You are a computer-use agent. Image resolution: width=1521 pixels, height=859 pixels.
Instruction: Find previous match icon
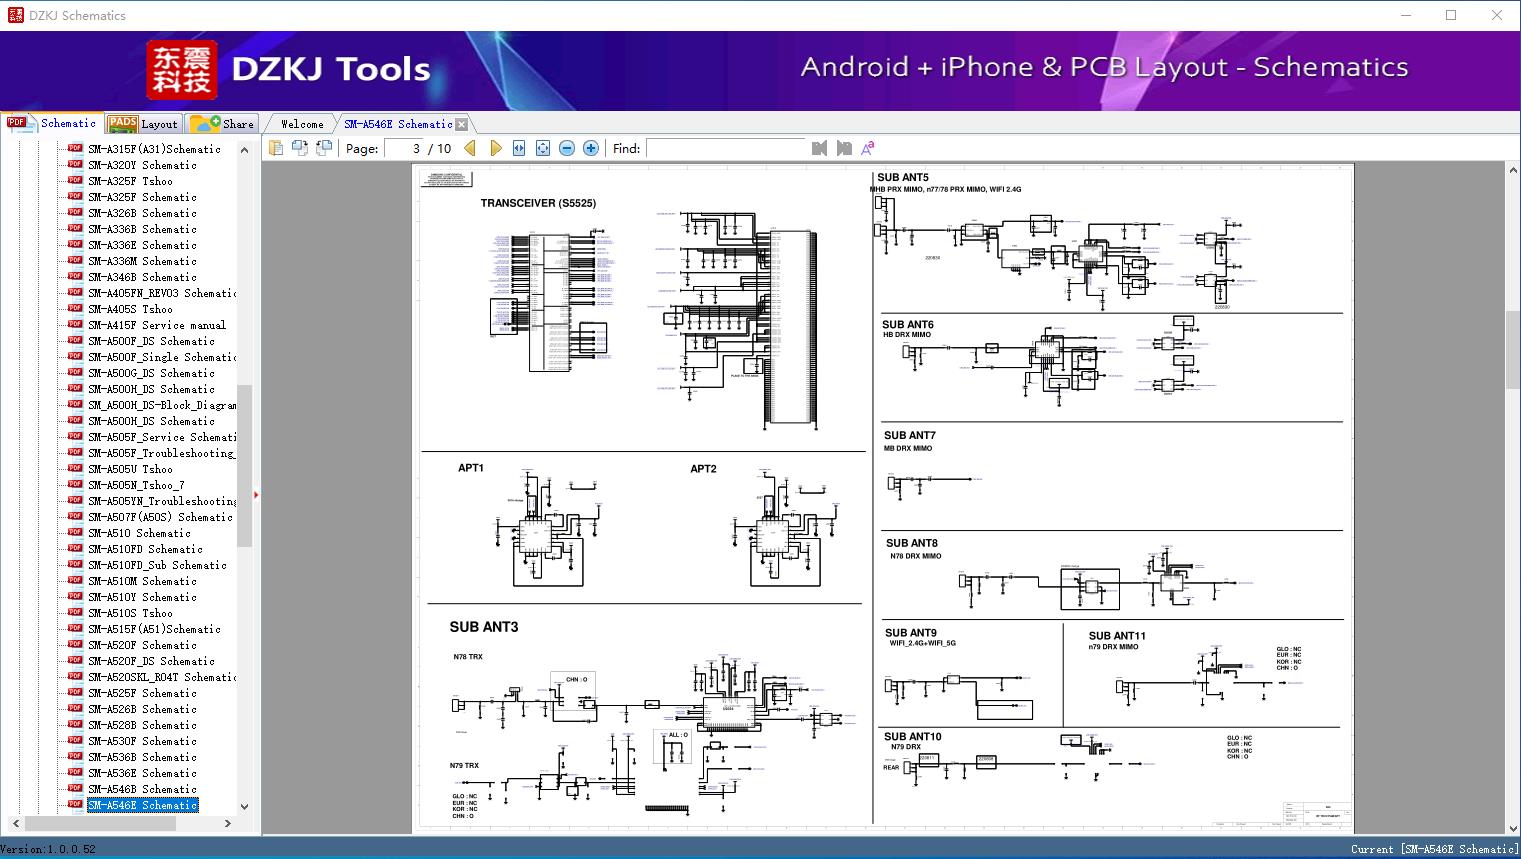coord(820,148)
